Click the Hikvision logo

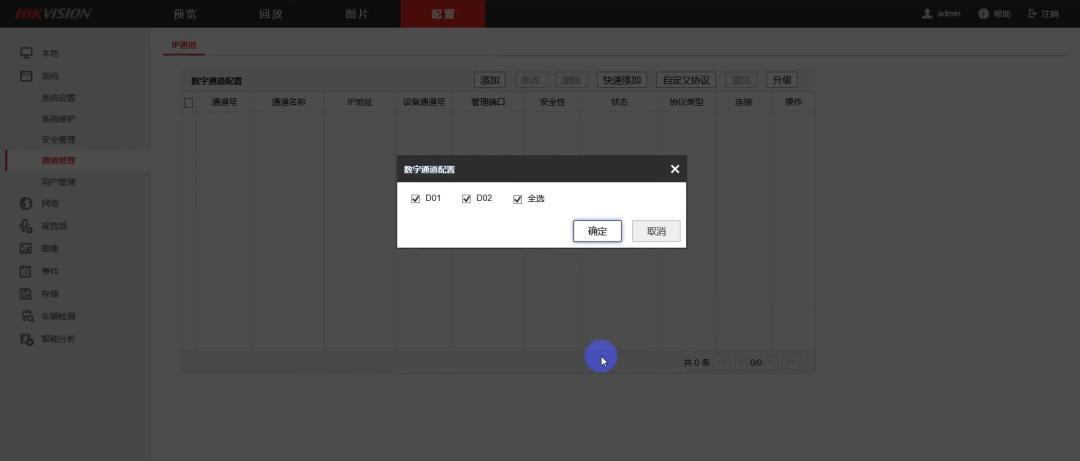click(53, 14)
